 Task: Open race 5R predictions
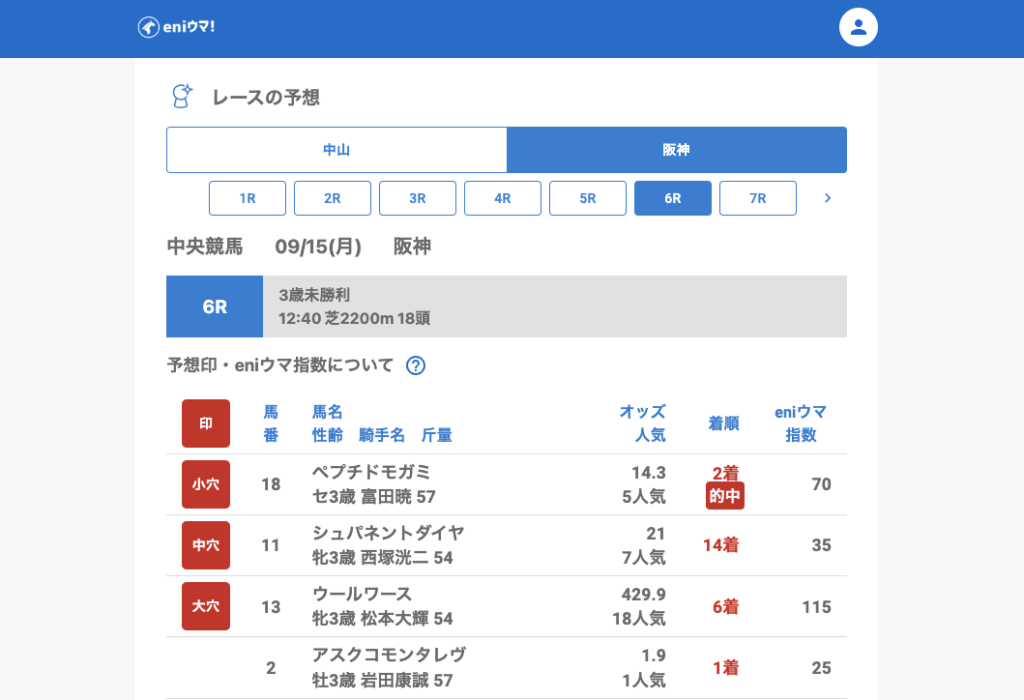click(587, 198)
